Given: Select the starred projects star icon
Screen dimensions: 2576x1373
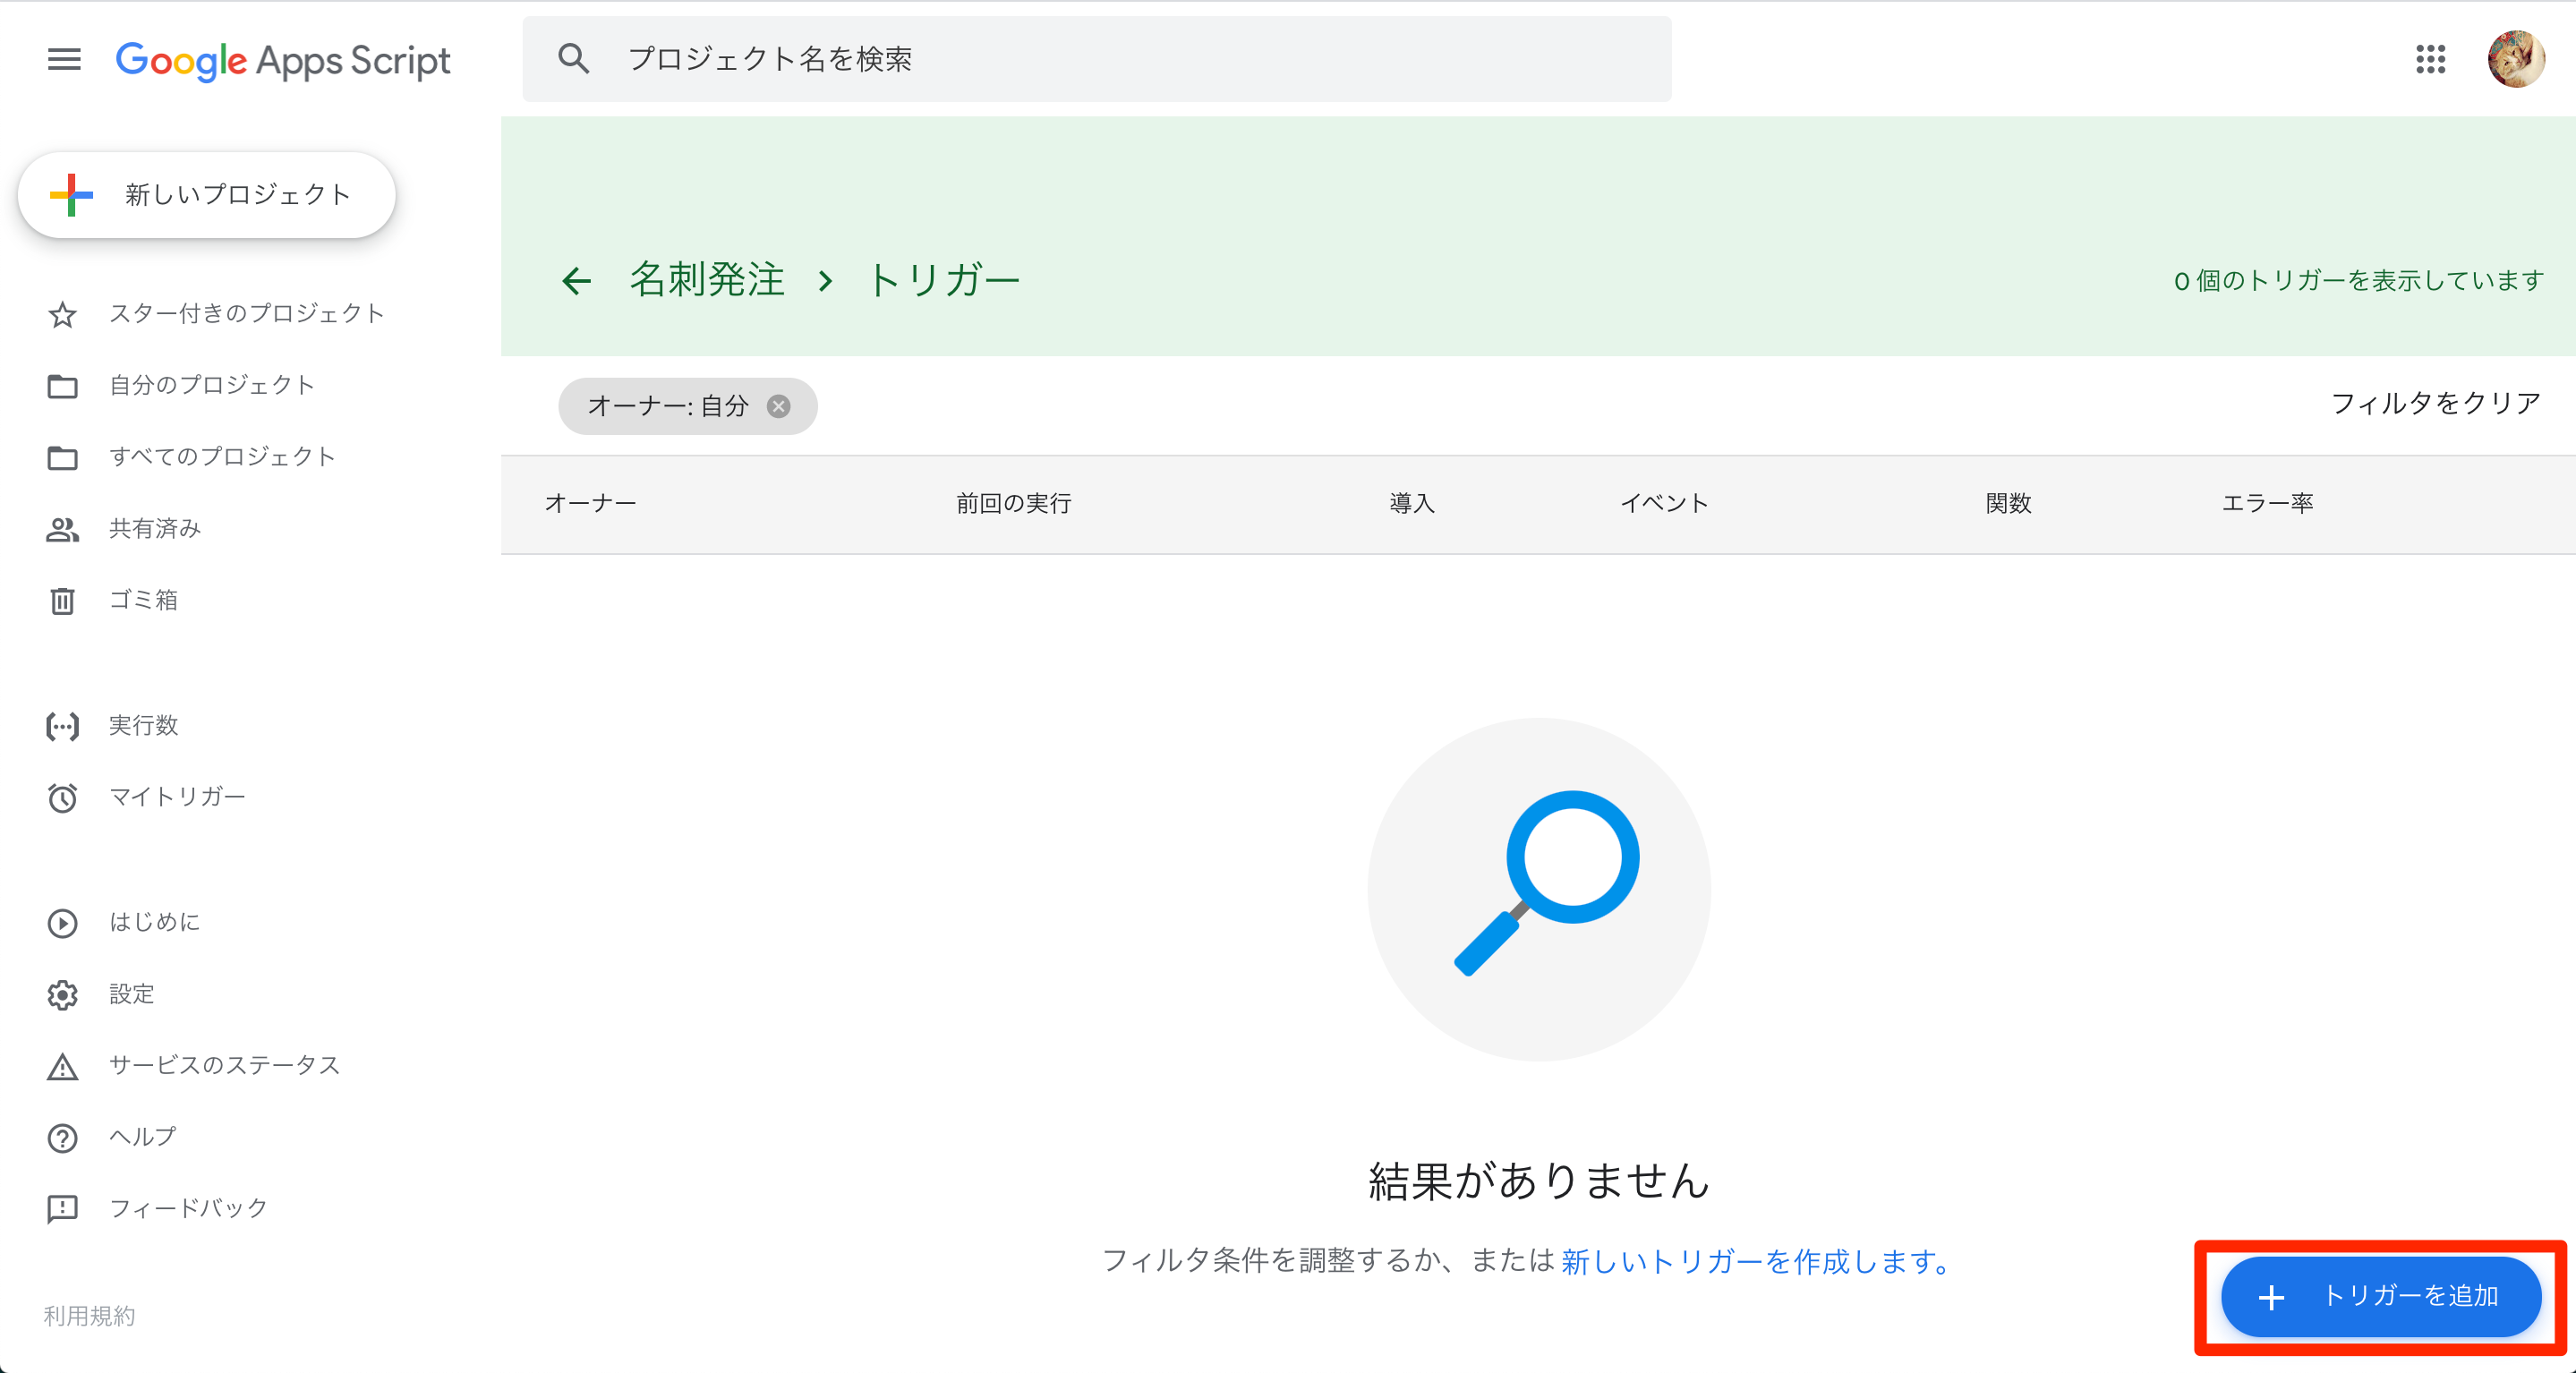Looking at the screenshot, I should click(x=62, y=314).
